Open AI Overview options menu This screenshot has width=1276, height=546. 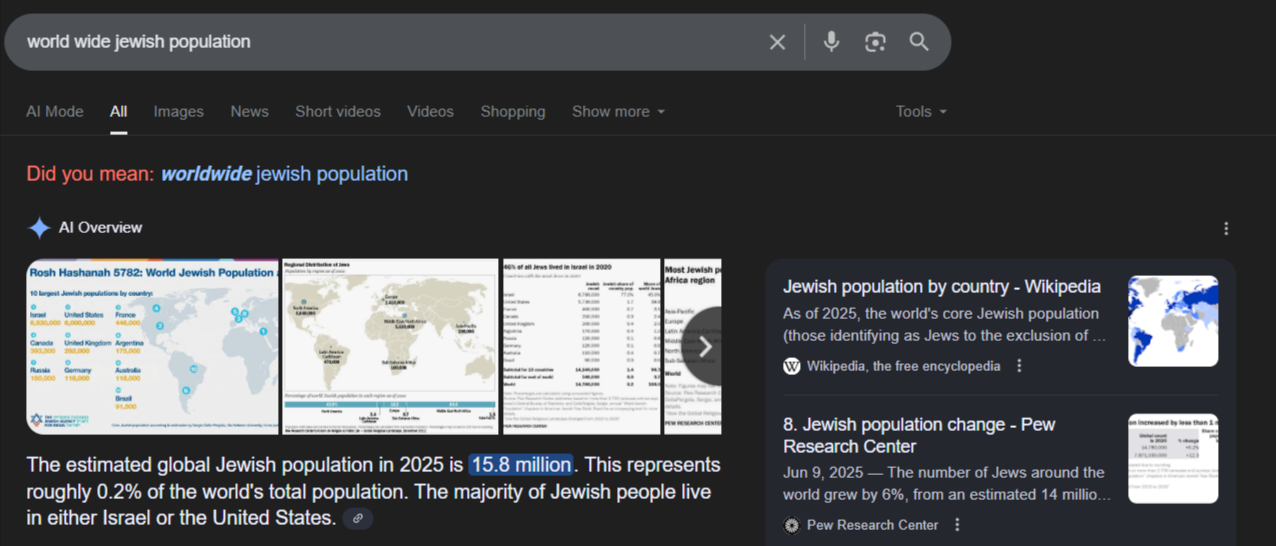pos(1226,228)
